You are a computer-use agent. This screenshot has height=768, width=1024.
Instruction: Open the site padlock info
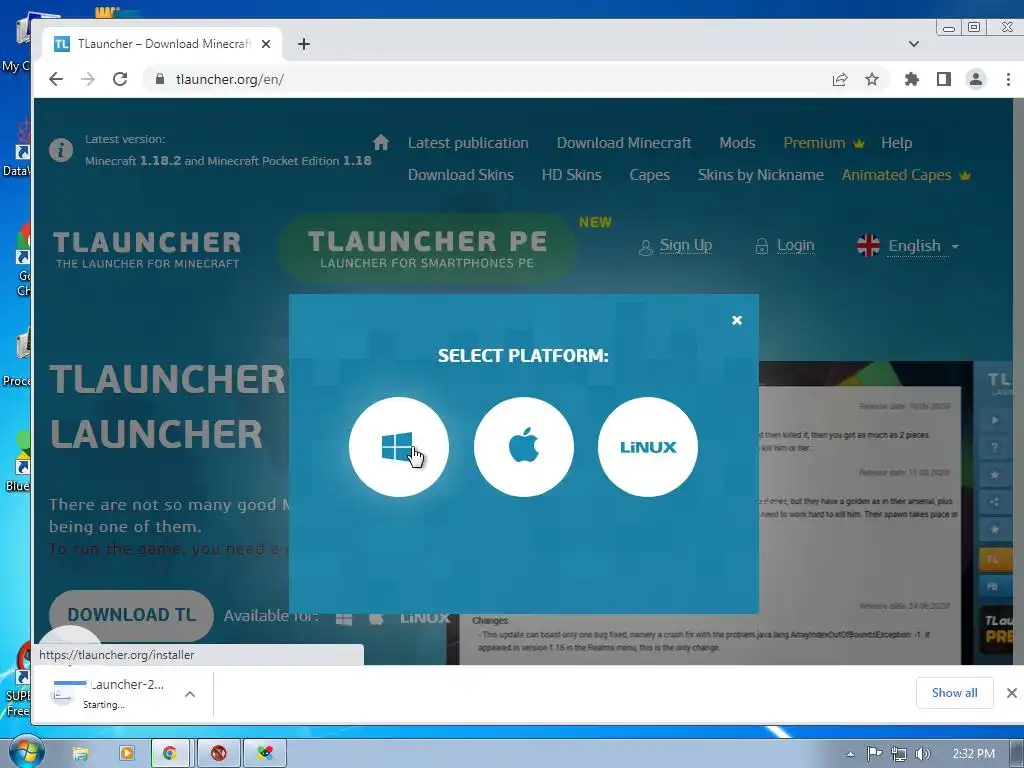tap(159, 79)
